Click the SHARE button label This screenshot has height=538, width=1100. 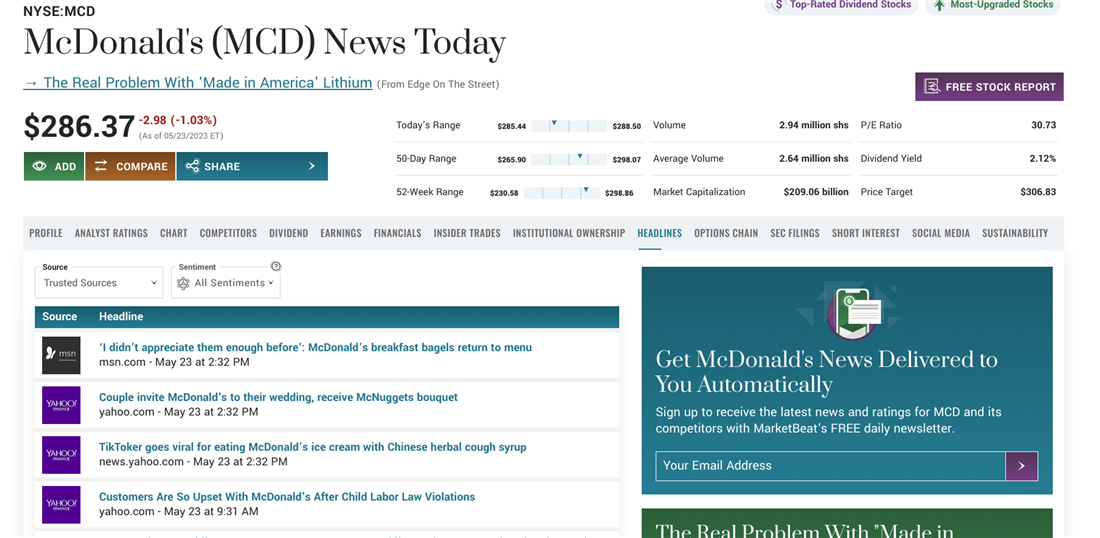pos(222,166)
